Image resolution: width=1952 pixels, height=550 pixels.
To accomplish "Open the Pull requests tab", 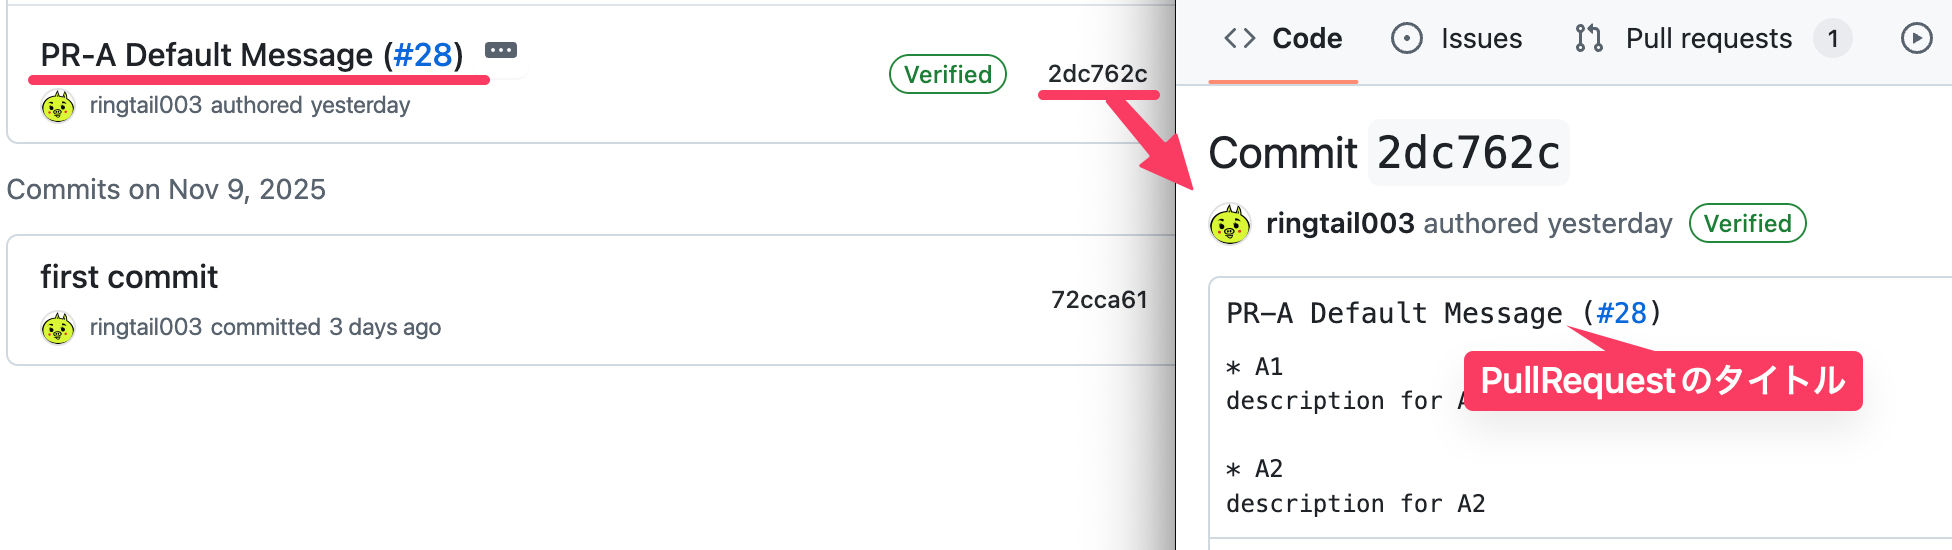I will click(x=1708, y=39).
